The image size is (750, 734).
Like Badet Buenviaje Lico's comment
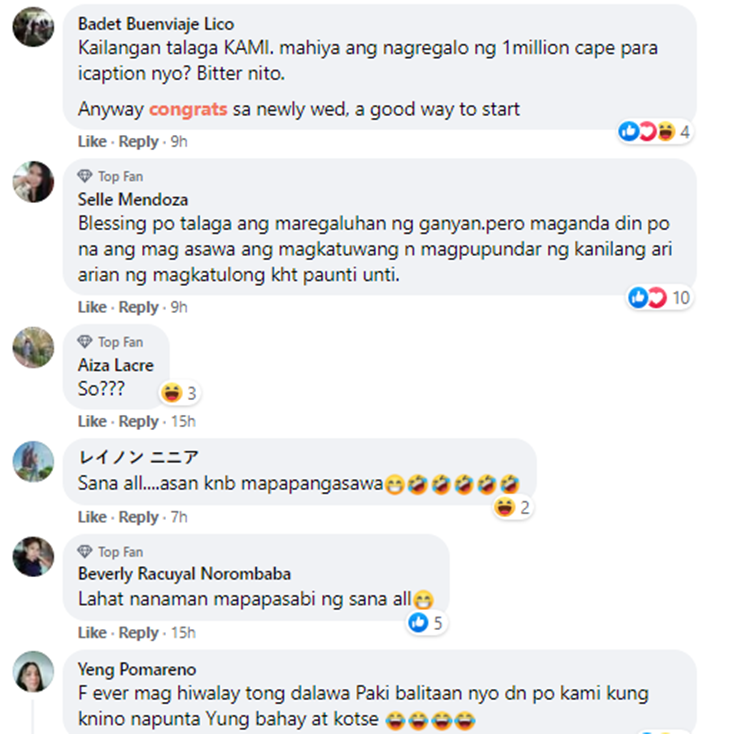pyautogui.click(x=92, y=142)
